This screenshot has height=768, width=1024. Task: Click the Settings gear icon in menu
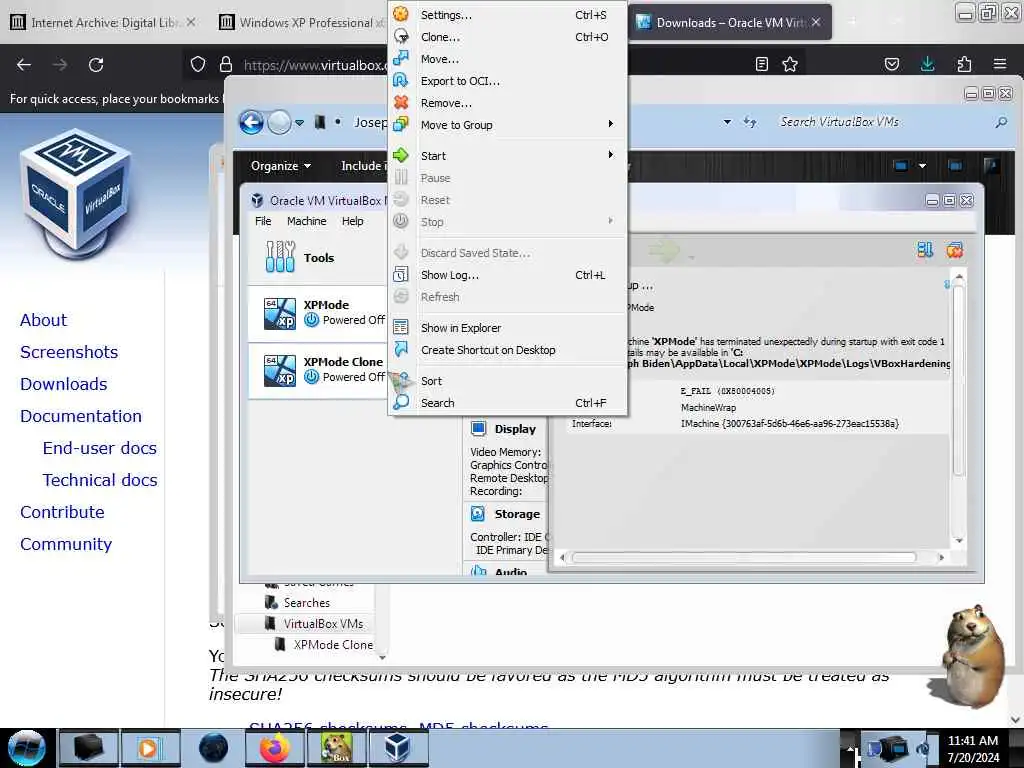click(x=401, y=14)
